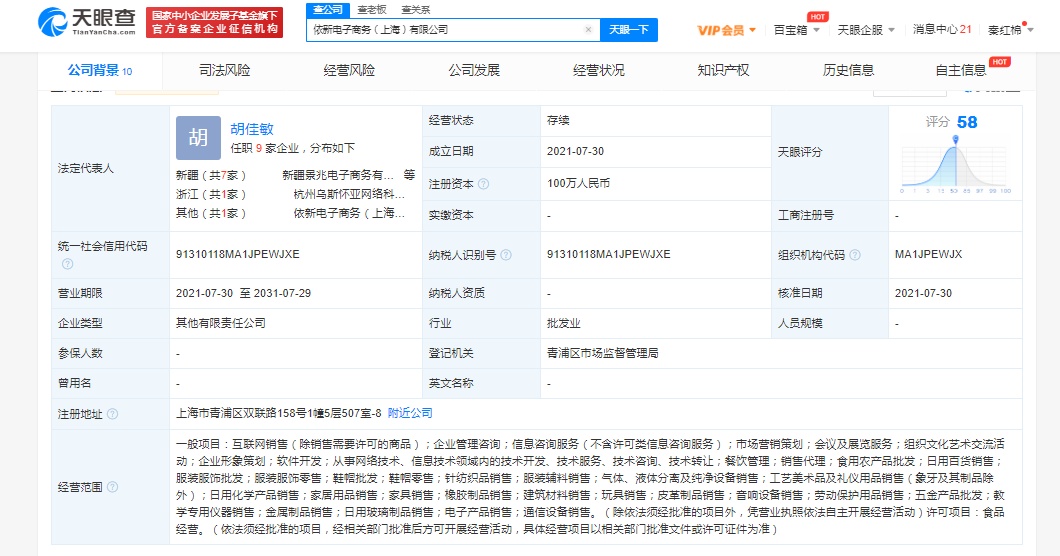Click the score value 58
This screenshot has height=556, width=1060.
[x=967, y=122]
